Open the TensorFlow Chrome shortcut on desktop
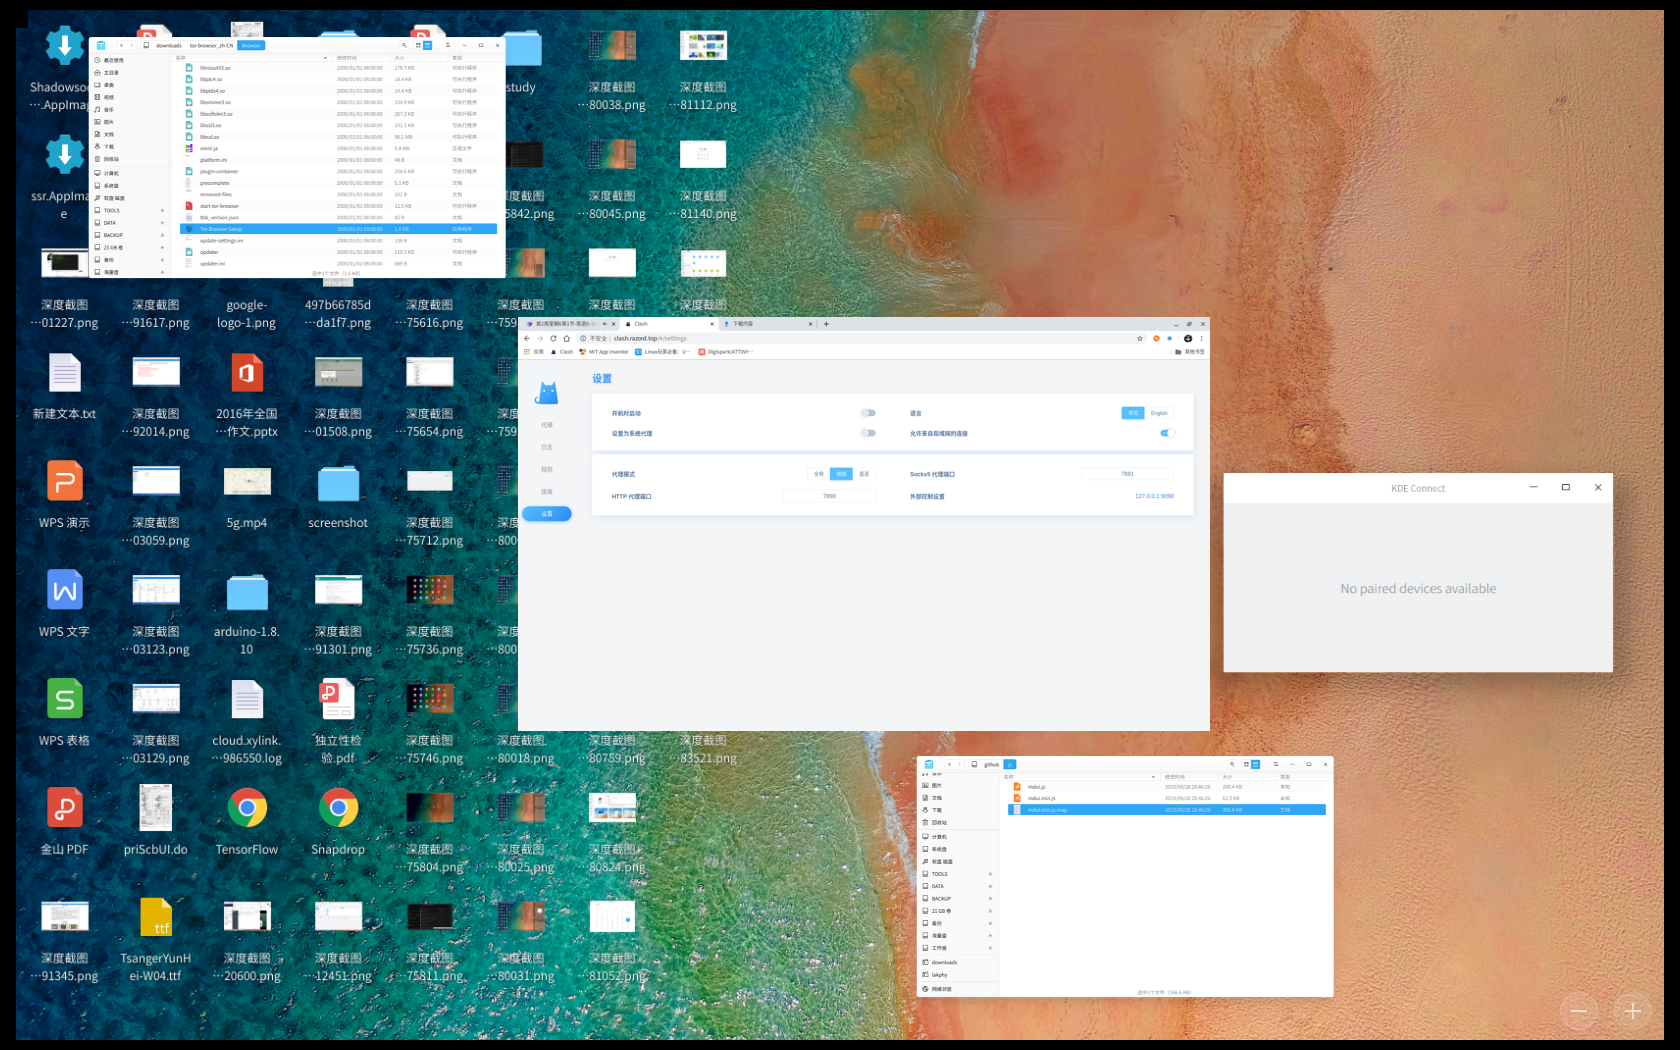The image size is (1680, 1050). tap(247, 808)
